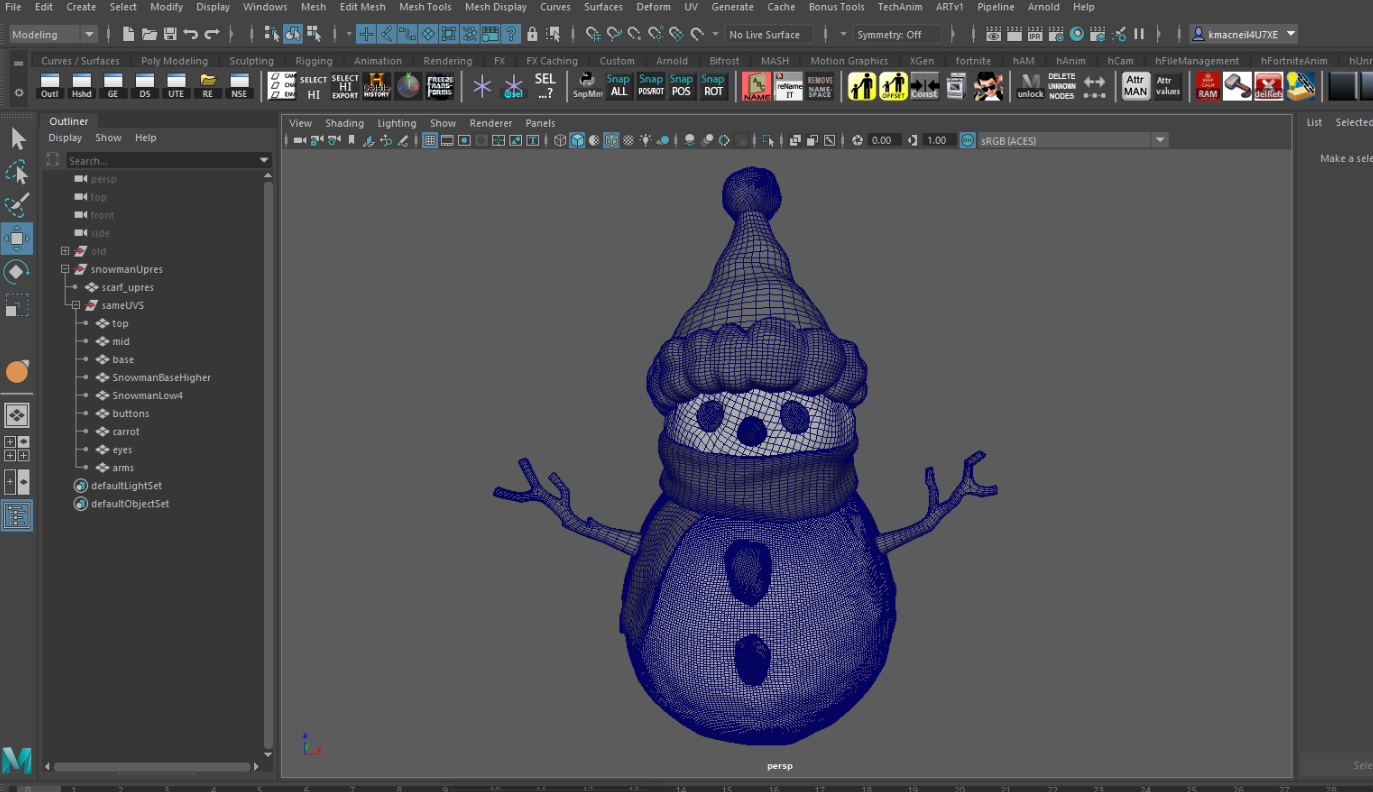Activate the Lasso selection tool
This screenshot has width=1373, height=792.
click(x=17, y=172)
